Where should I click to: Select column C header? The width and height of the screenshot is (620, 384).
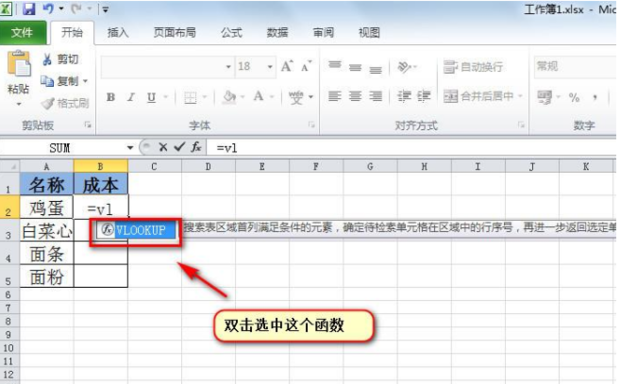tap(154, 166)
